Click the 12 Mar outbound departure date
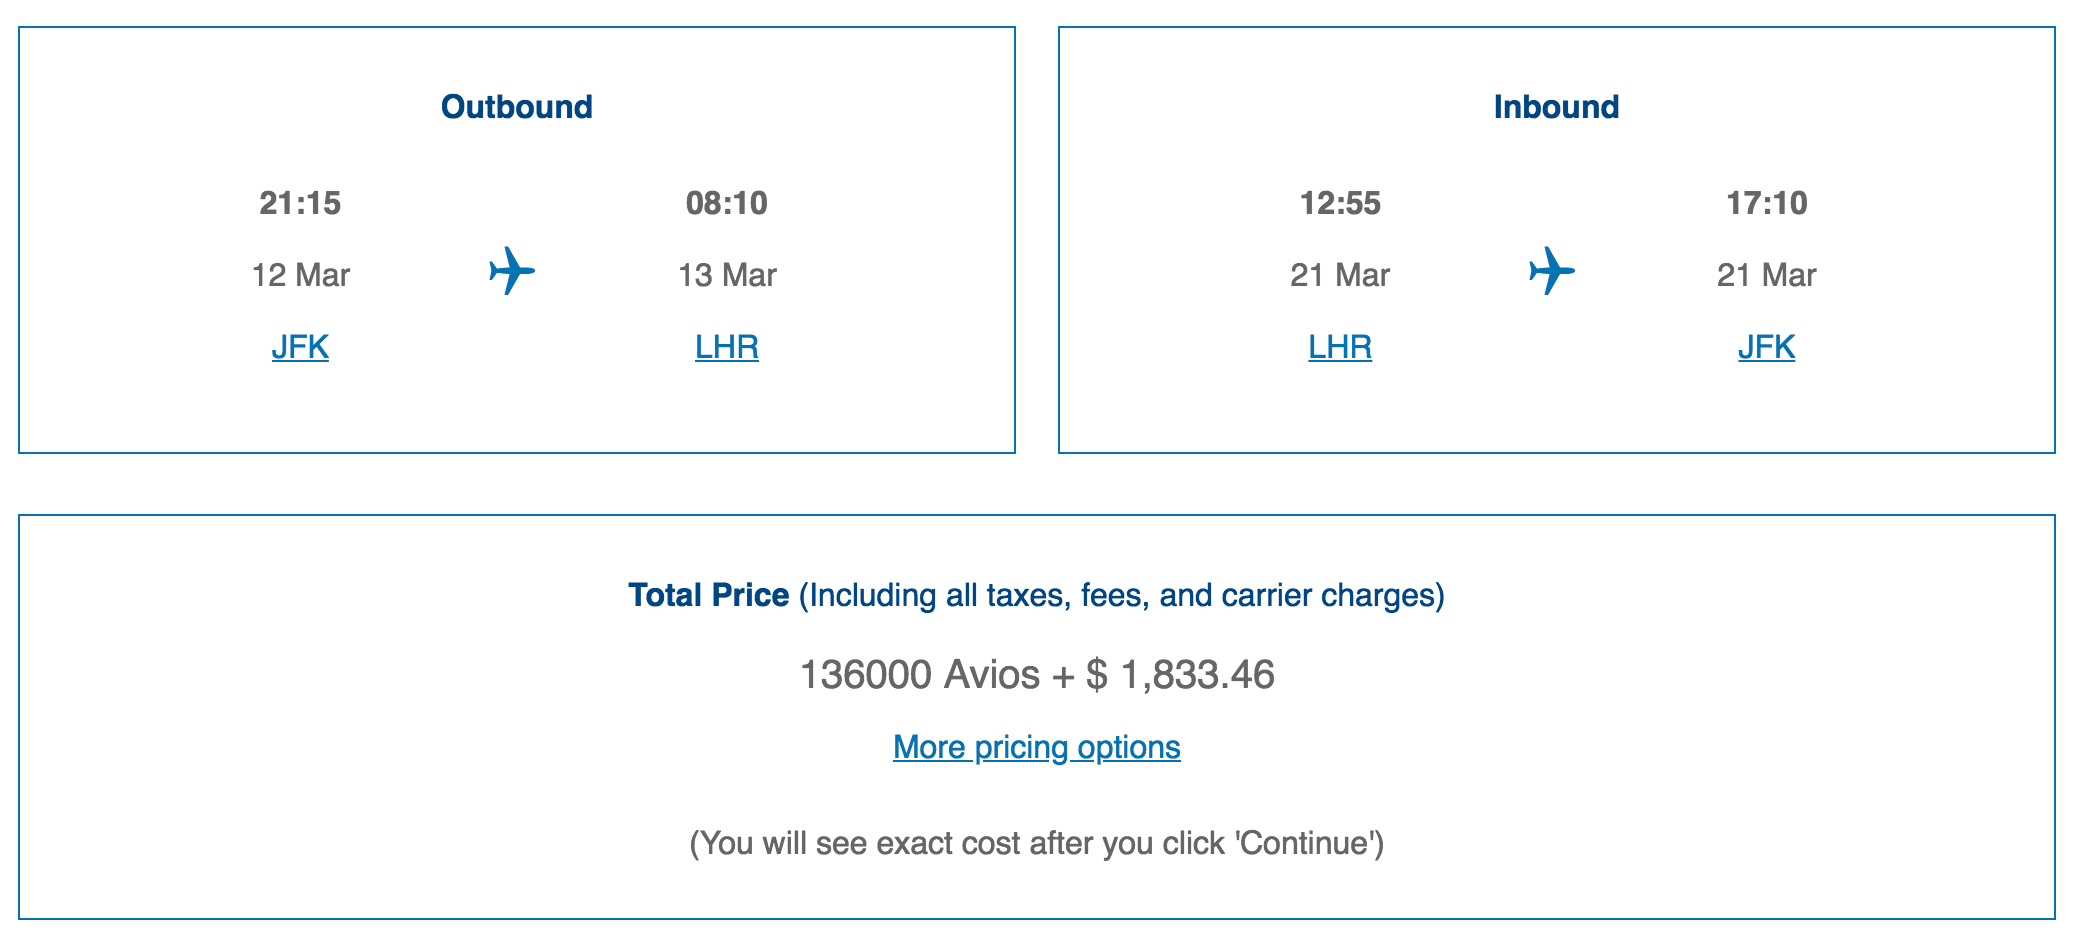Screen dimensions: 2074x938 click(x=300, y=275)
